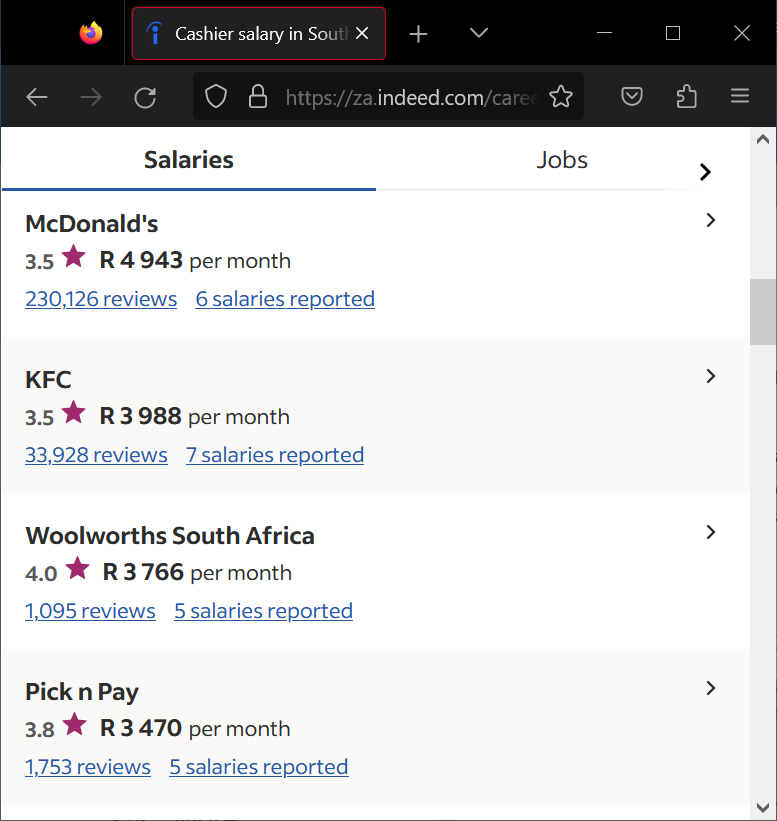Maximize the Firefox window

673,33
